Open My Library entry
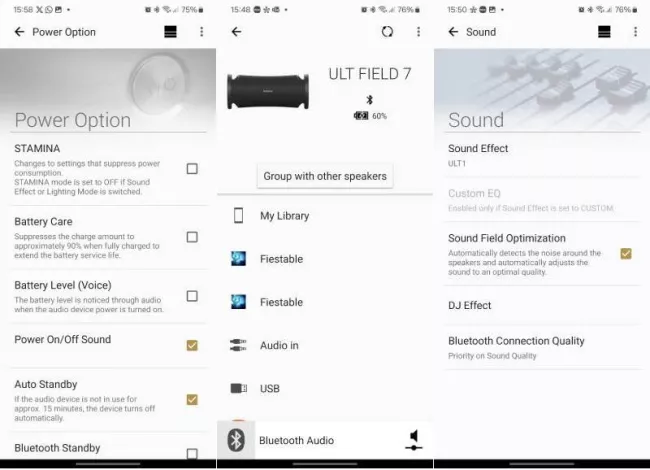This screenshot has height=470, width=650. coord(284,216)
